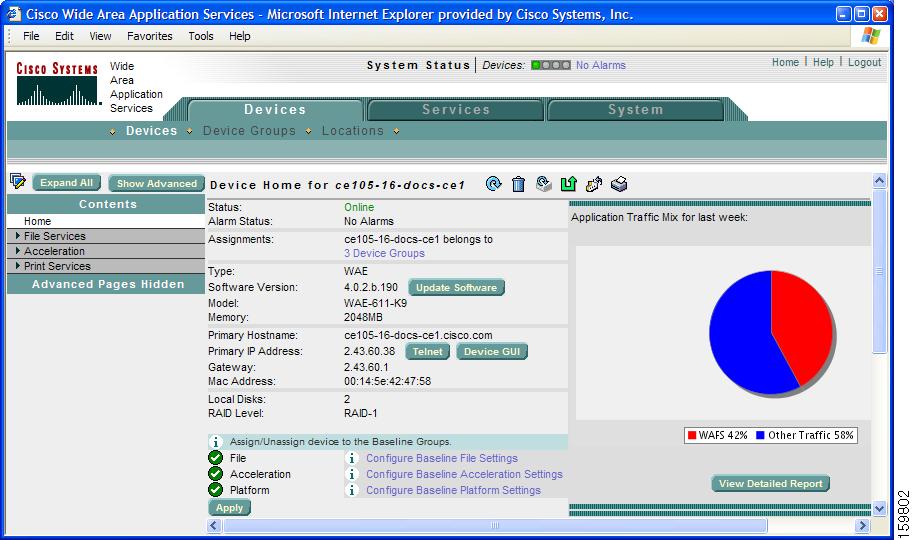Click the green upward arrow toolbar icon

tap(568, 184)
